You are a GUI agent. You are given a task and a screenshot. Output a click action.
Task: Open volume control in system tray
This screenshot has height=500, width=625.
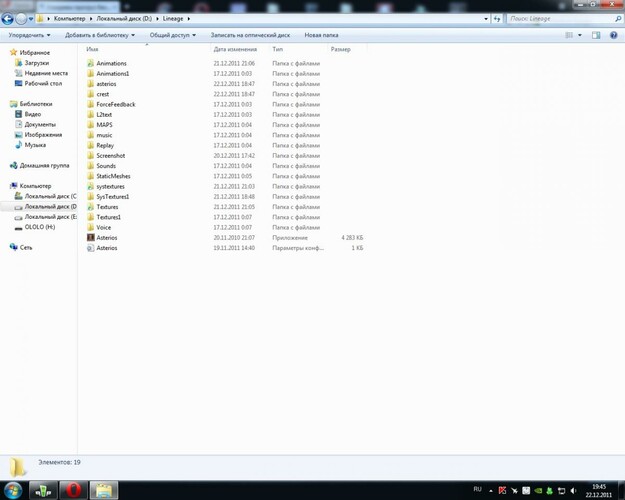pos(574,490)
